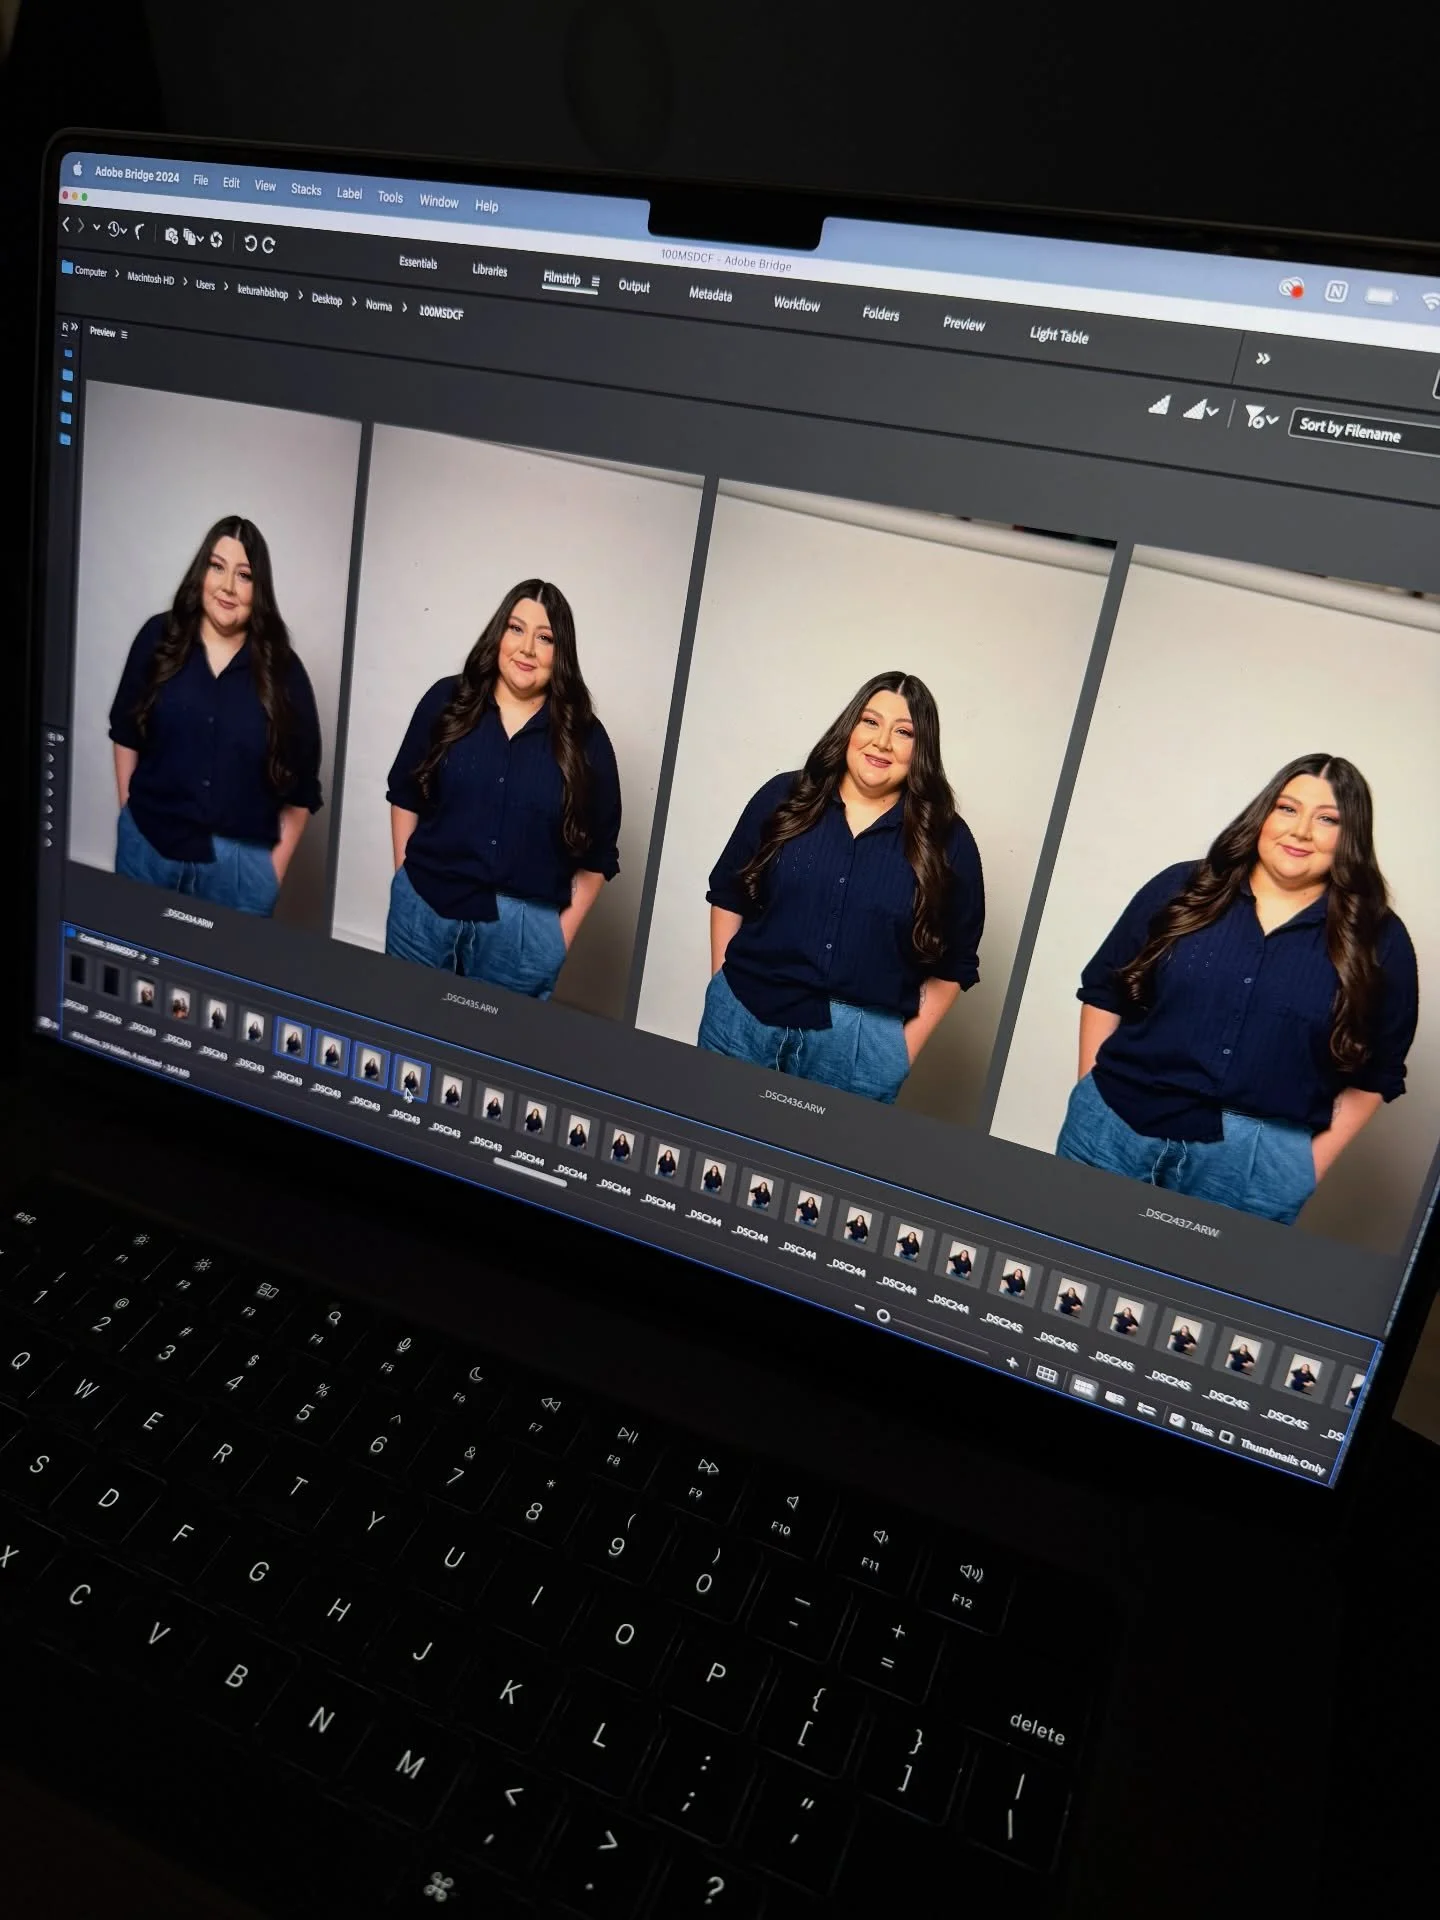The height and width of the screenshot is (1920, 1440).
Task: Switch to the Light Table workspace
Action: coord(1059,336)
